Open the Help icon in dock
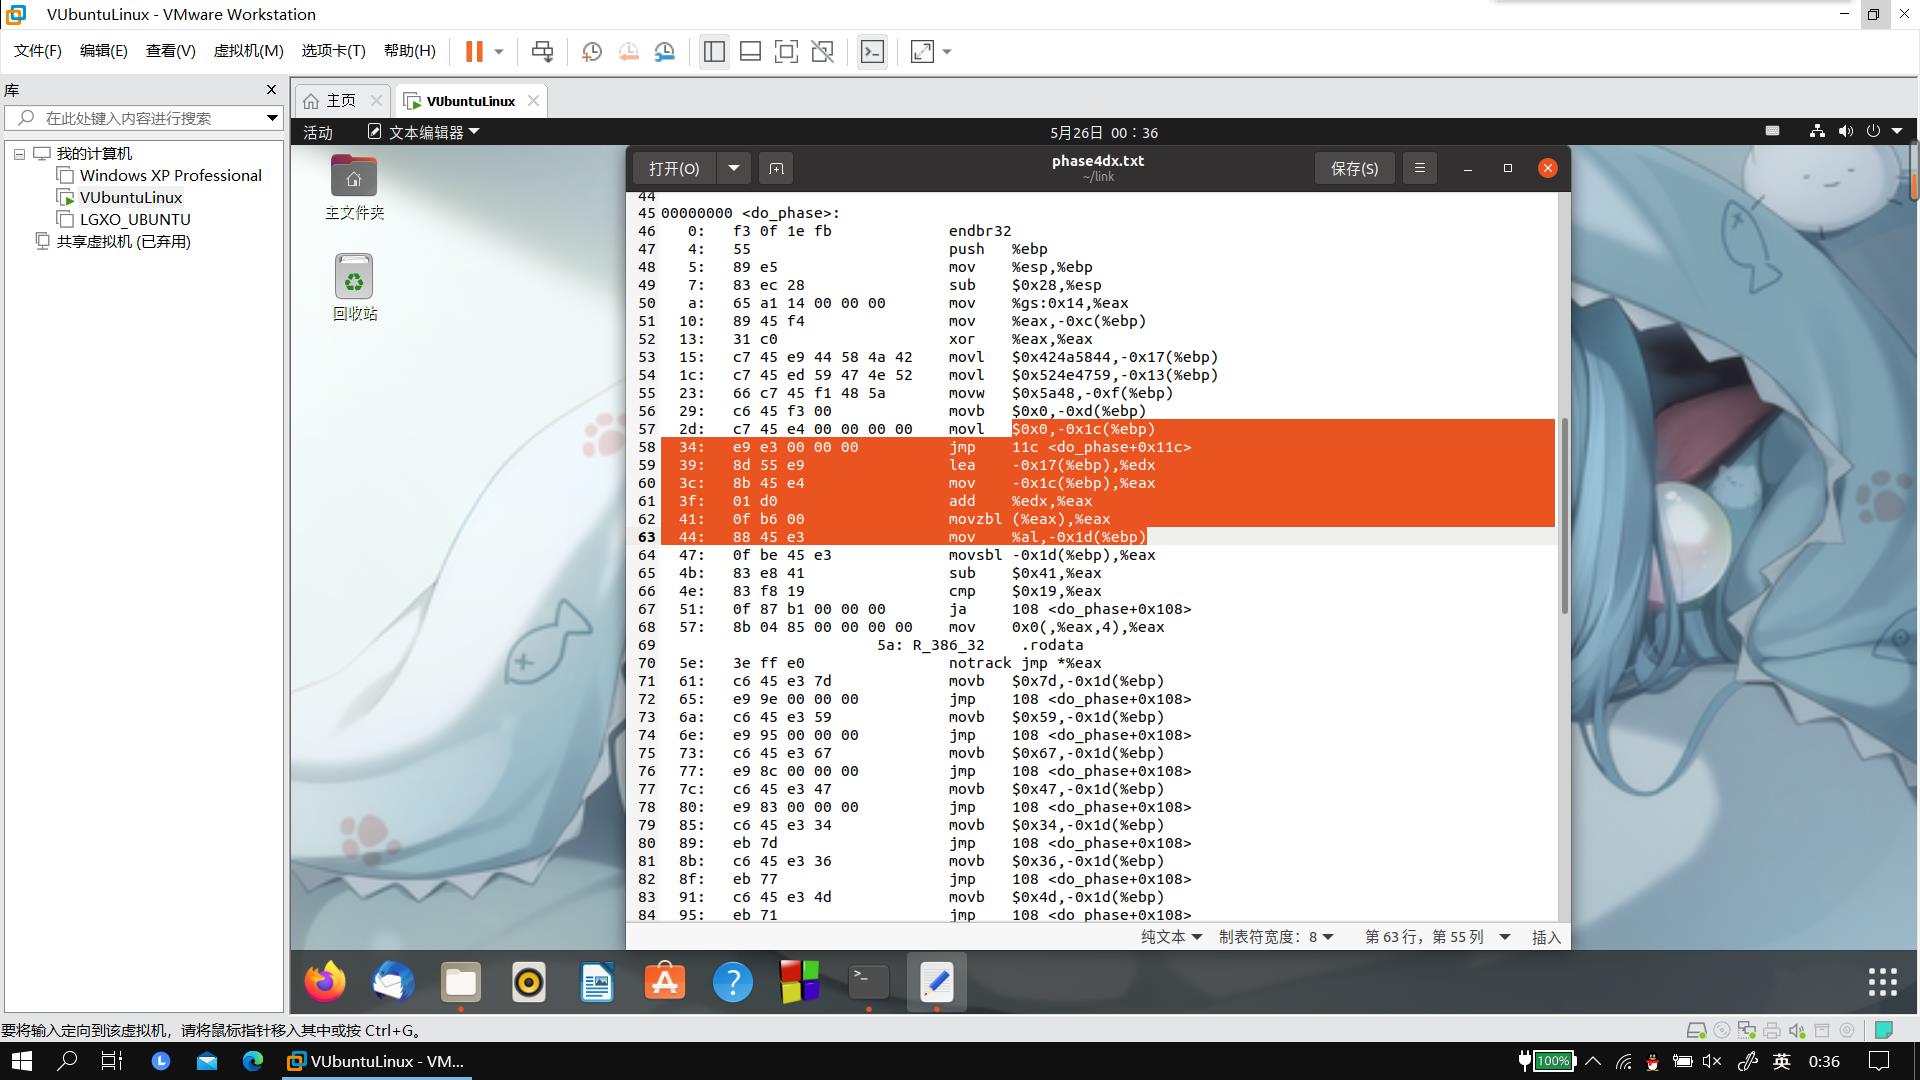This screenshot has width=1920, height=1080. tap(733, 983)
